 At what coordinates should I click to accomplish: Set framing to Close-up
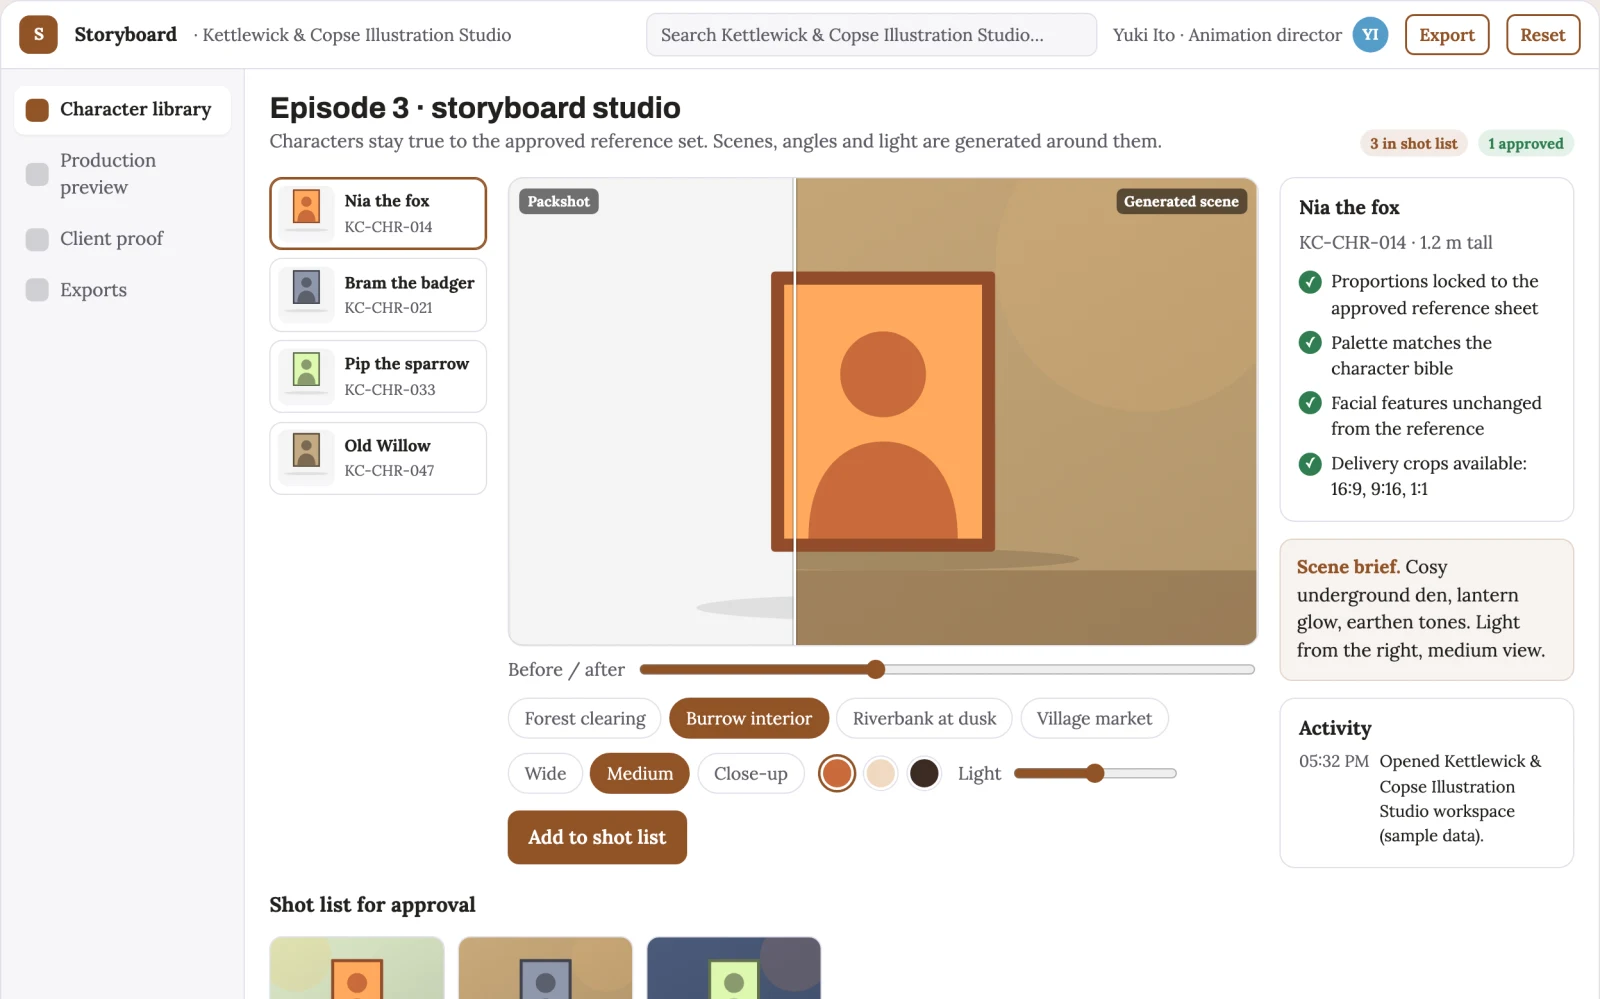point(751,774)
